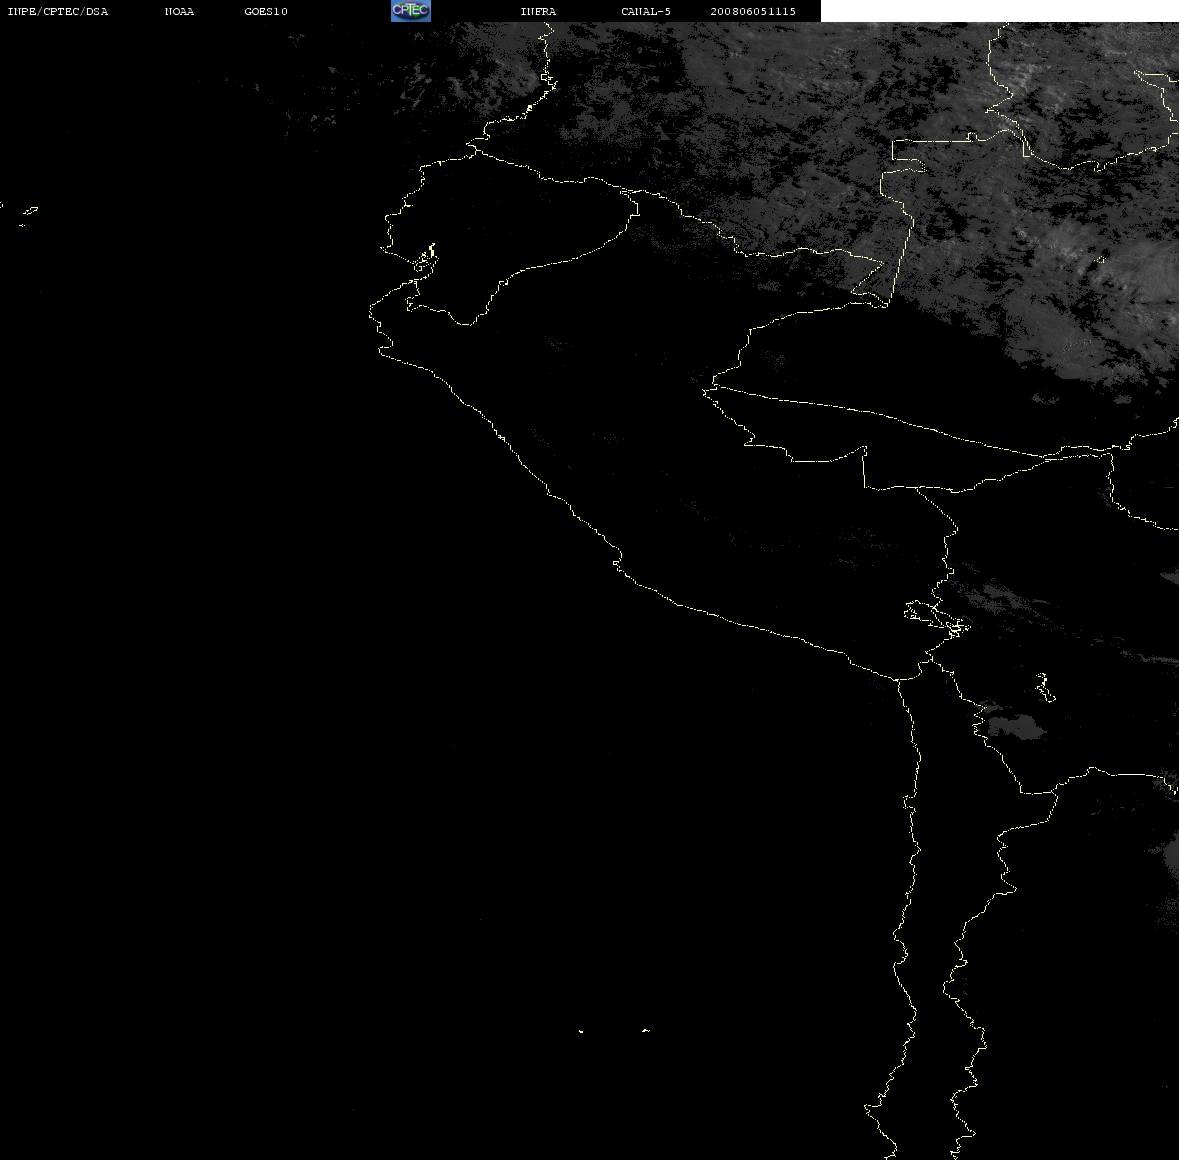This screenshot has width=1179, height=1160.
Task: Click the Galápagos island outline at far left
Action: (x=29, y=211)
